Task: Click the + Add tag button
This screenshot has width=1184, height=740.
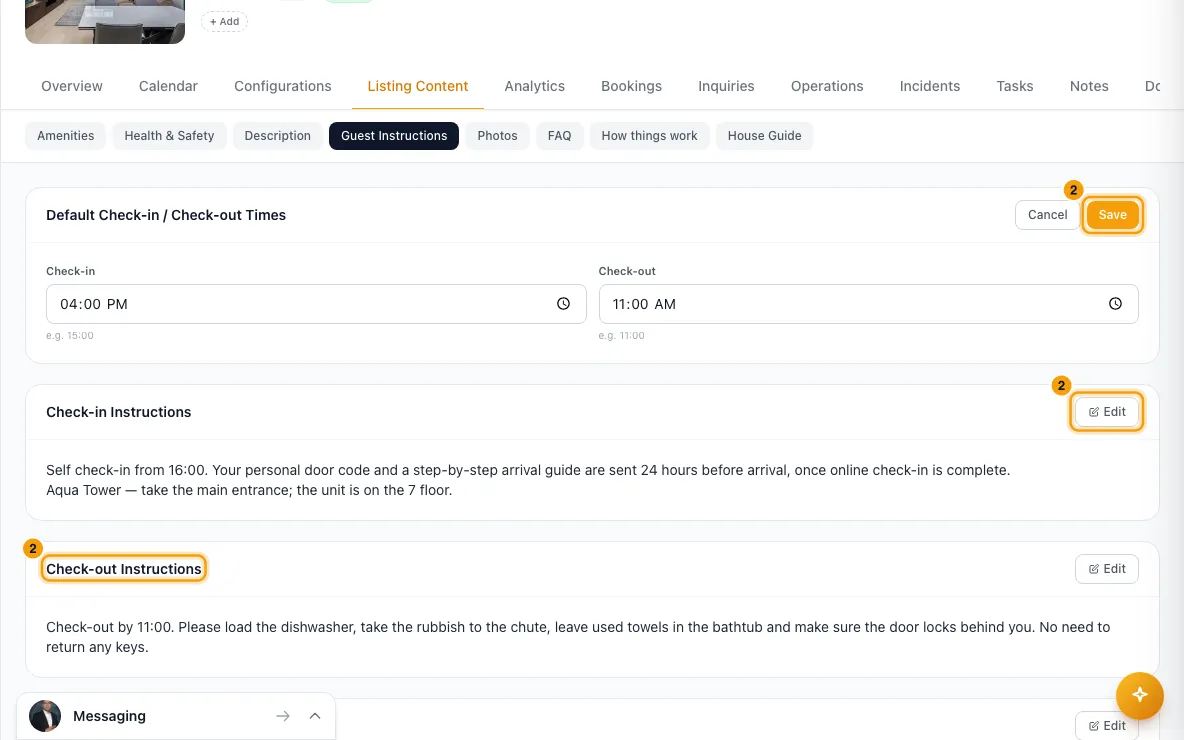Action: (x=224, y=21)
